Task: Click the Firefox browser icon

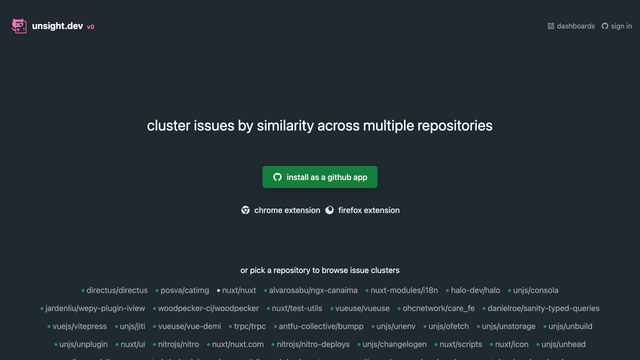Action: (329, 210)
